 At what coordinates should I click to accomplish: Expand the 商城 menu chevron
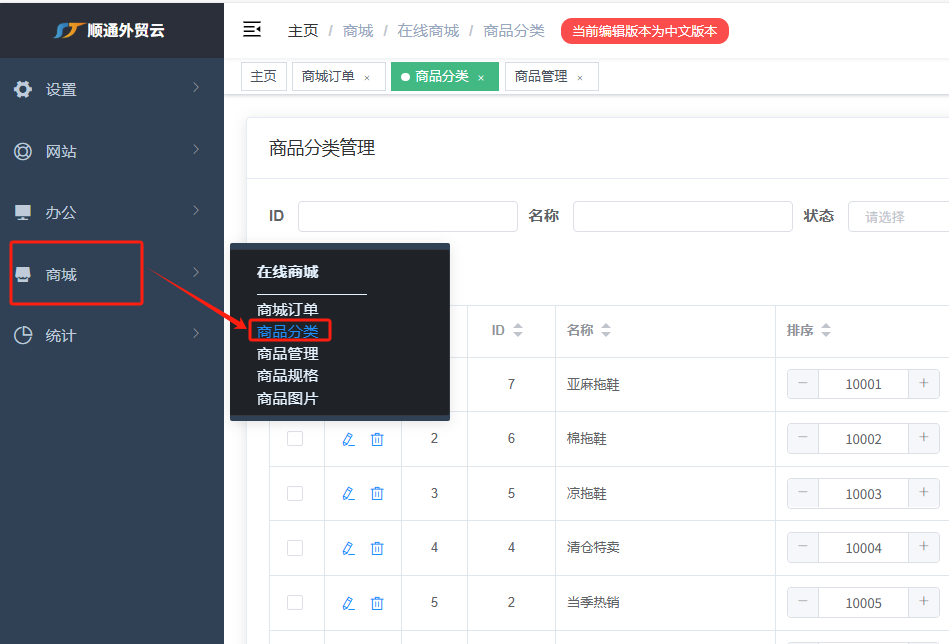coord(195,272)
